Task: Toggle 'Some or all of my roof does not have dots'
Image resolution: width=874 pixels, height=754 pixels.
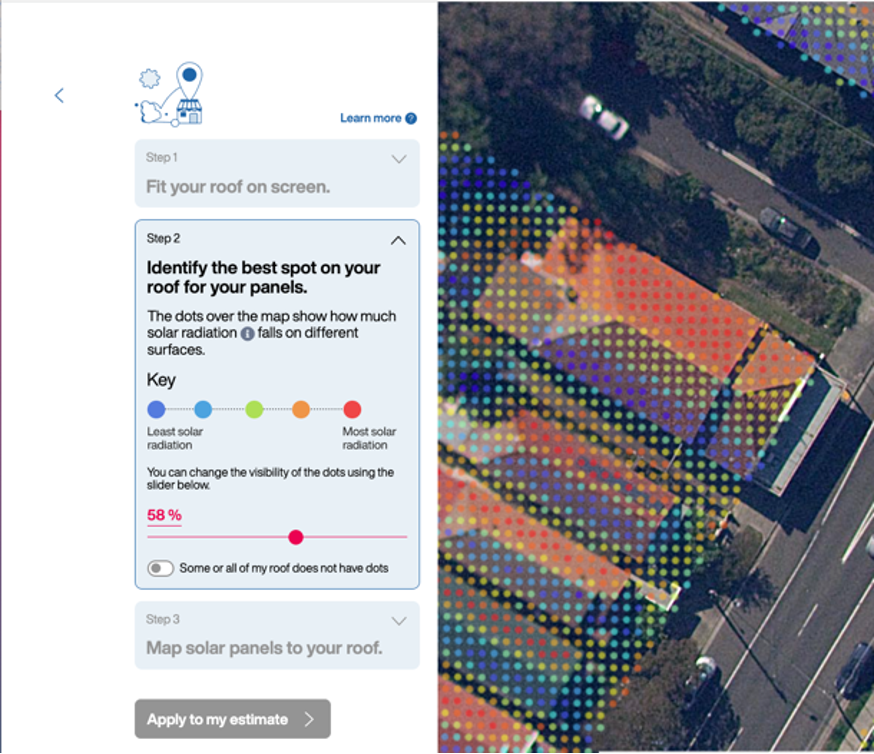Action: 161,568
